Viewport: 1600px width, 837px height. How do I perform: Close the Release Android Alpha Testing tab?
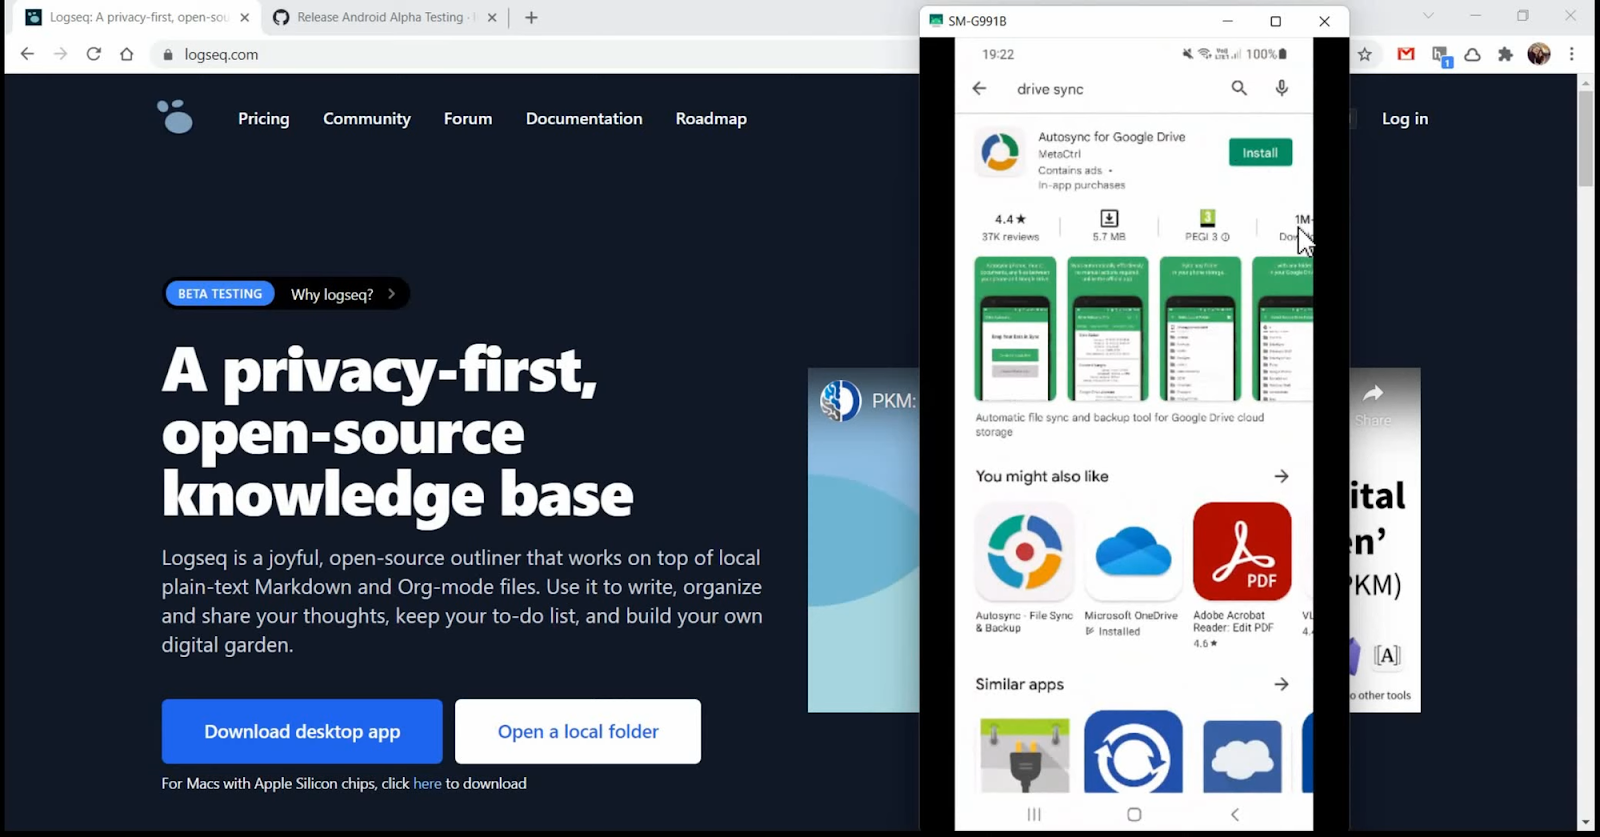pyautogui.click(x=492, y=17)
